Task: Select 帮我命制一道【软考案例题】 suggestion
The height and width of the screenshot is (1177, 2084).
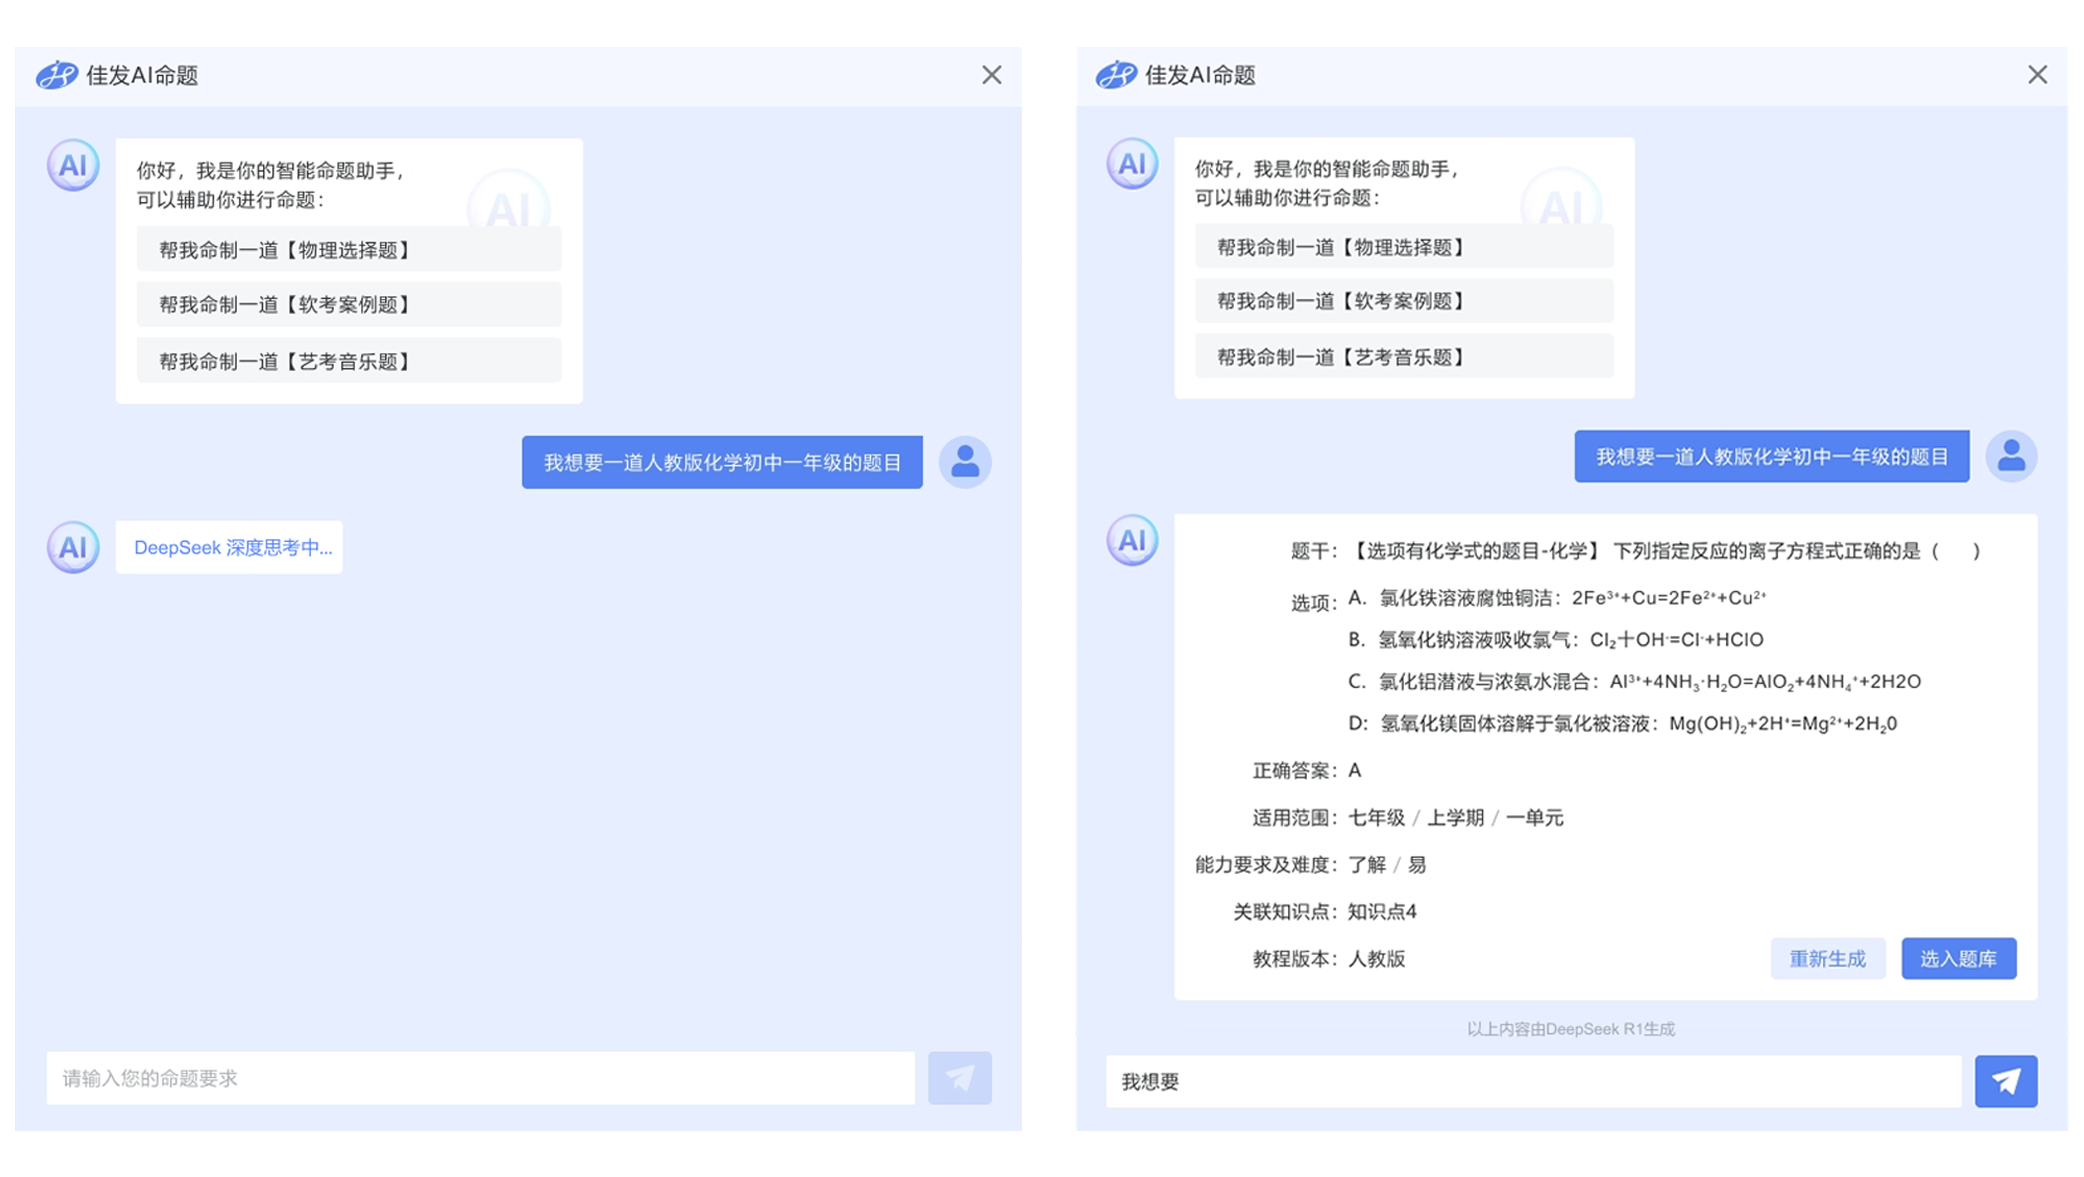Action: [348, 305]
